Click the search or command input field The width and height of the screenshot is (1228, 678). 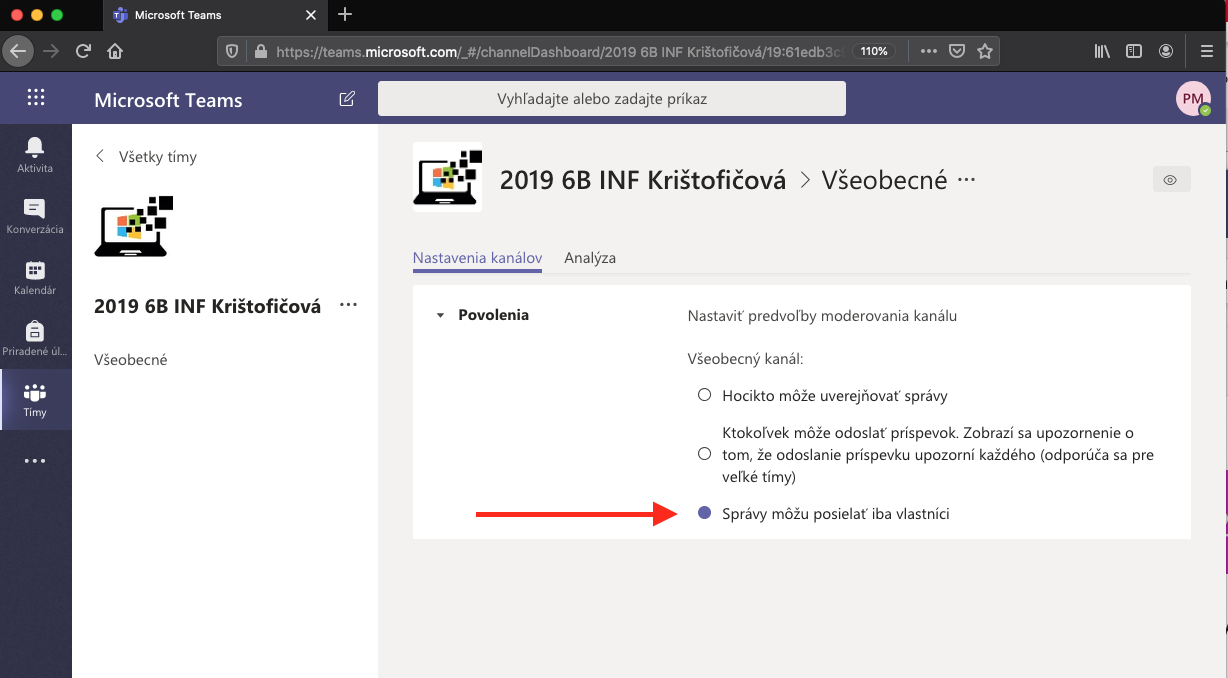(x=611, y=99)
